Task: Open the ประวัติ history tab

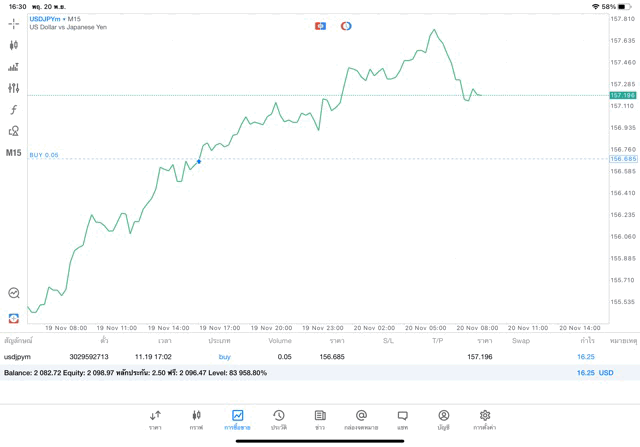Action: tap(278, 419)
